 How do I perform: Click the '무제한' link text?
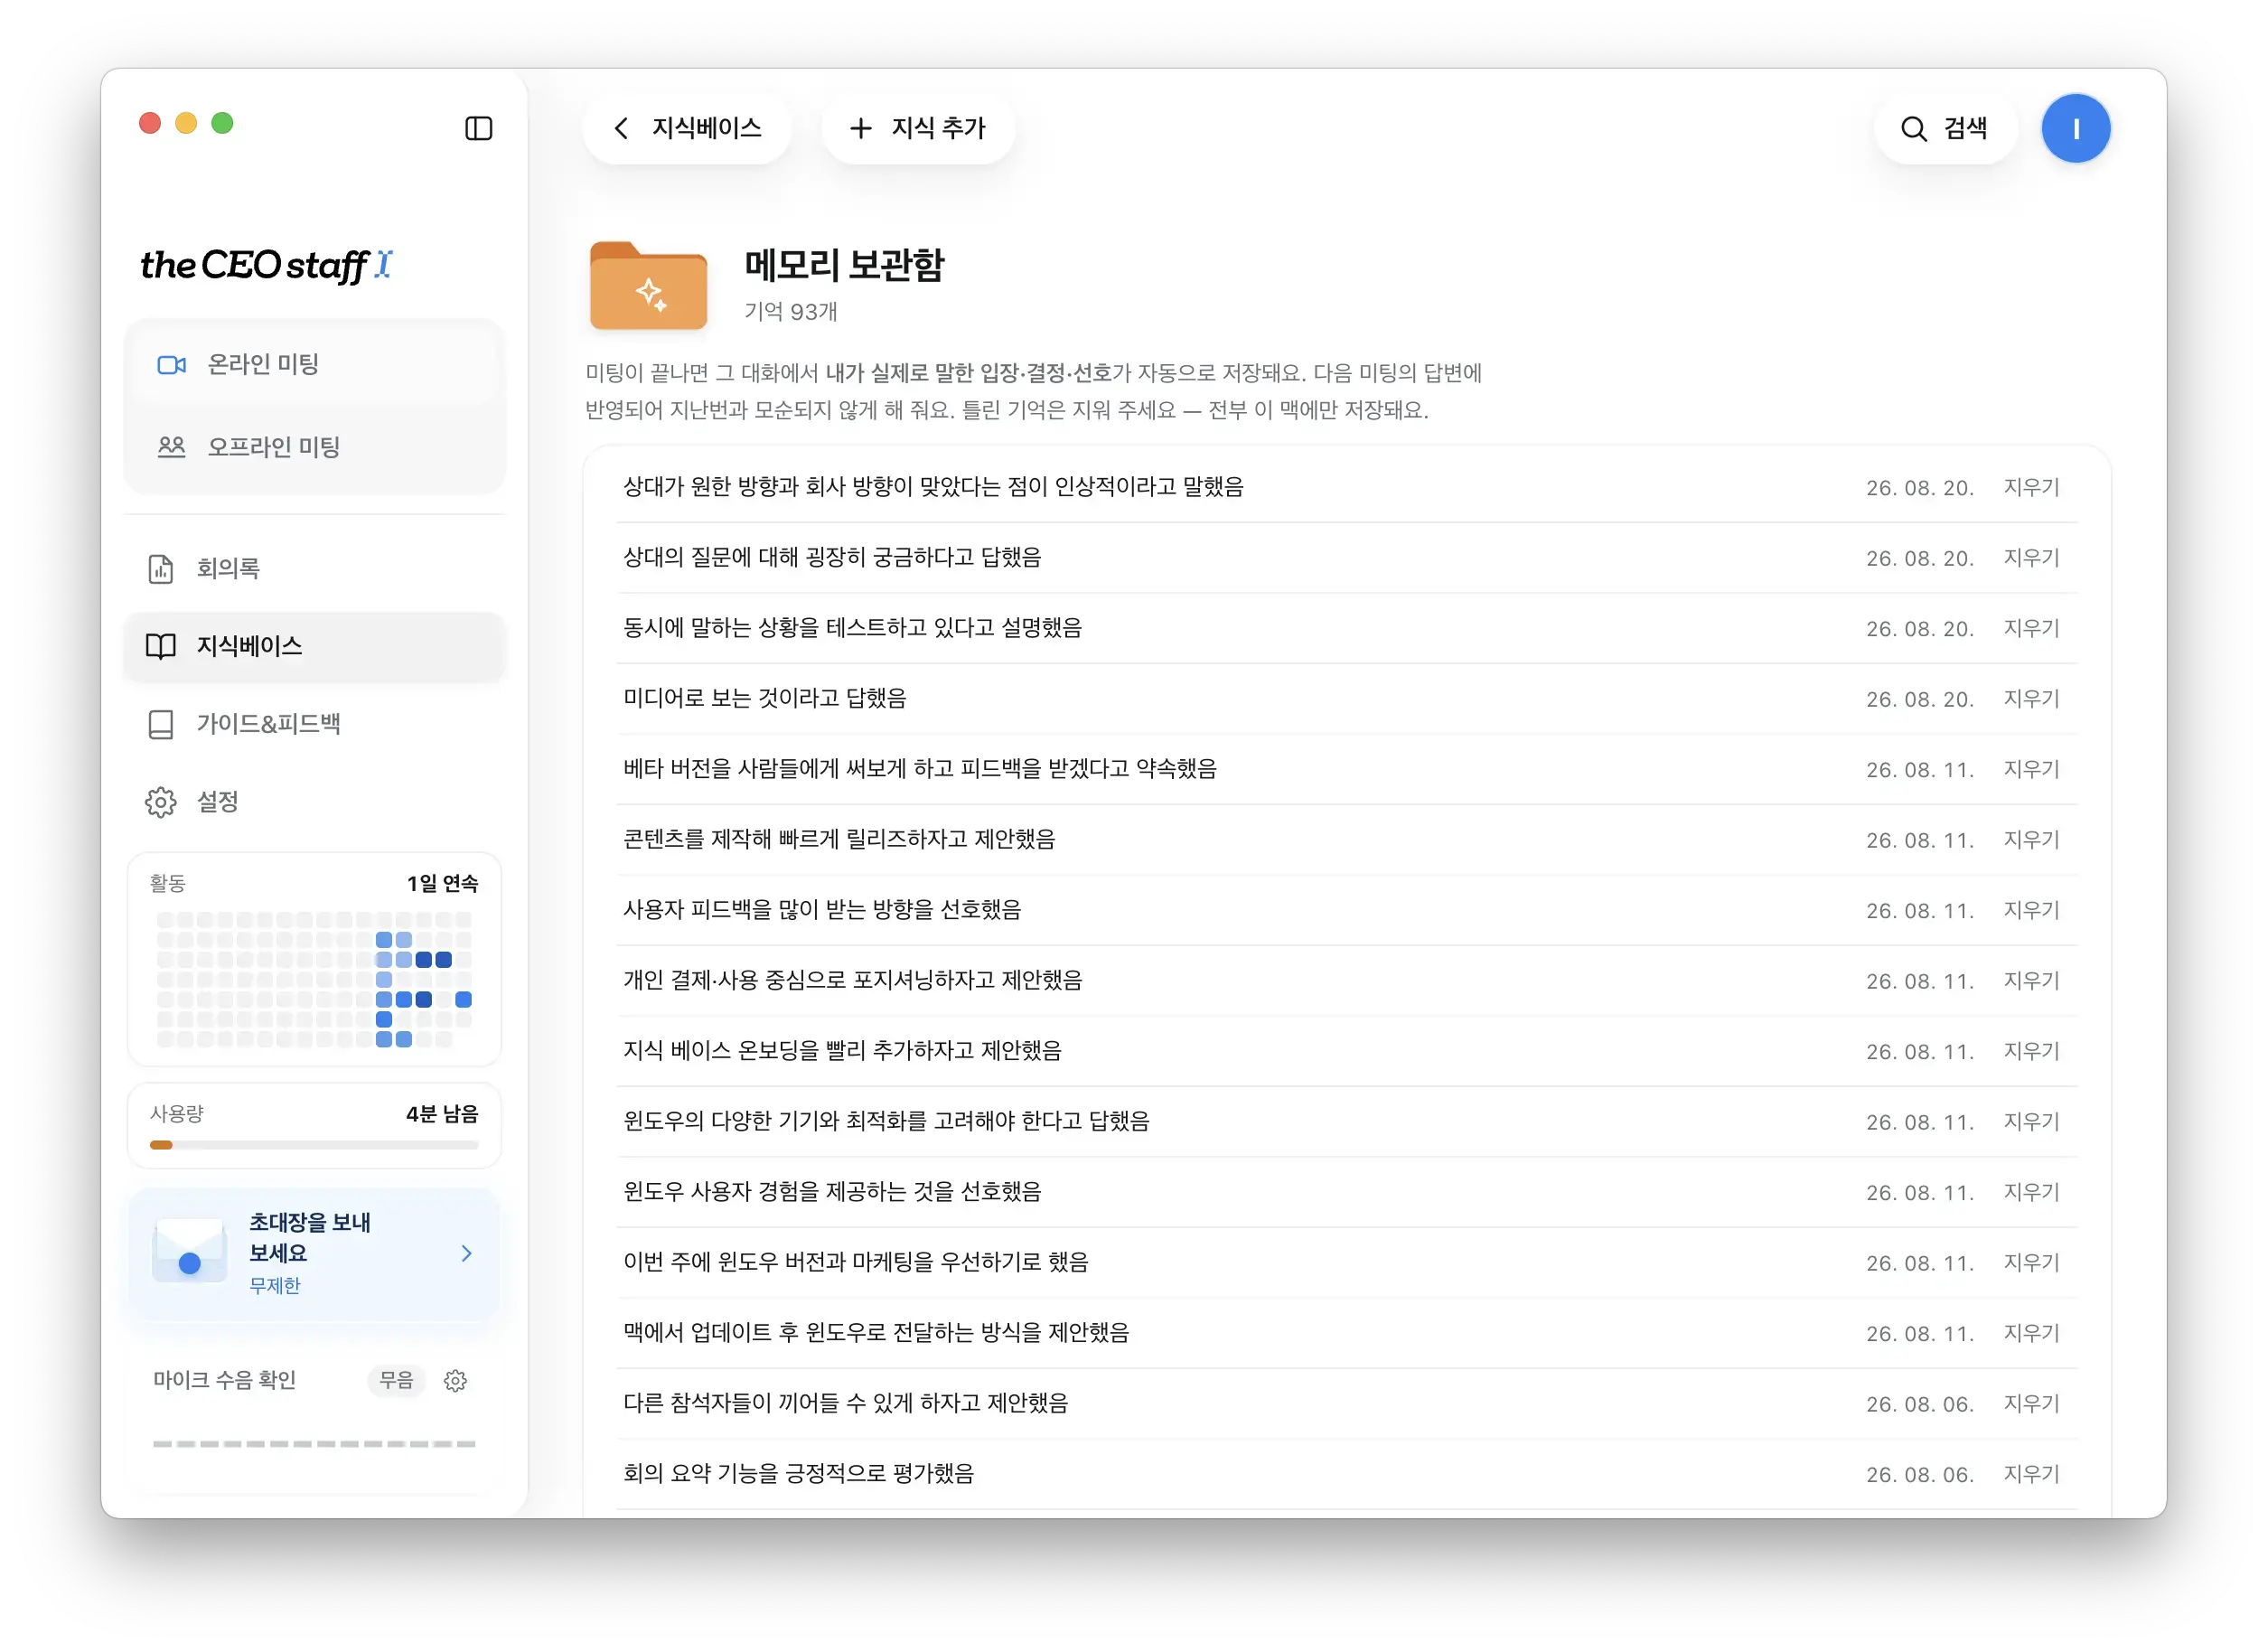(275, 1286)
